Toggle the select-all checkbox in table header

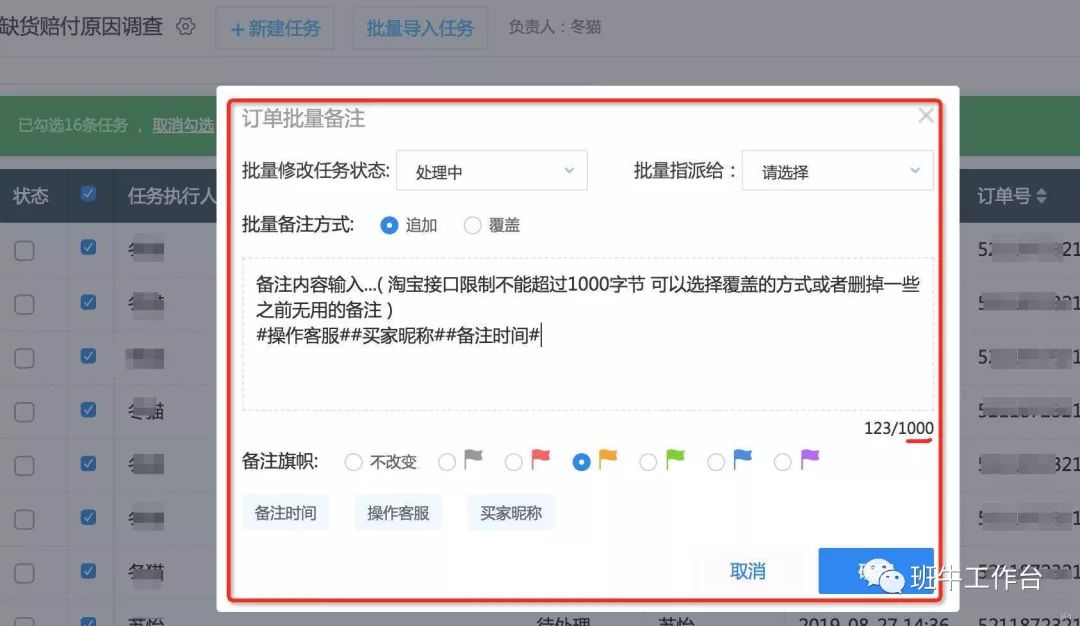[x=89, y=195]
